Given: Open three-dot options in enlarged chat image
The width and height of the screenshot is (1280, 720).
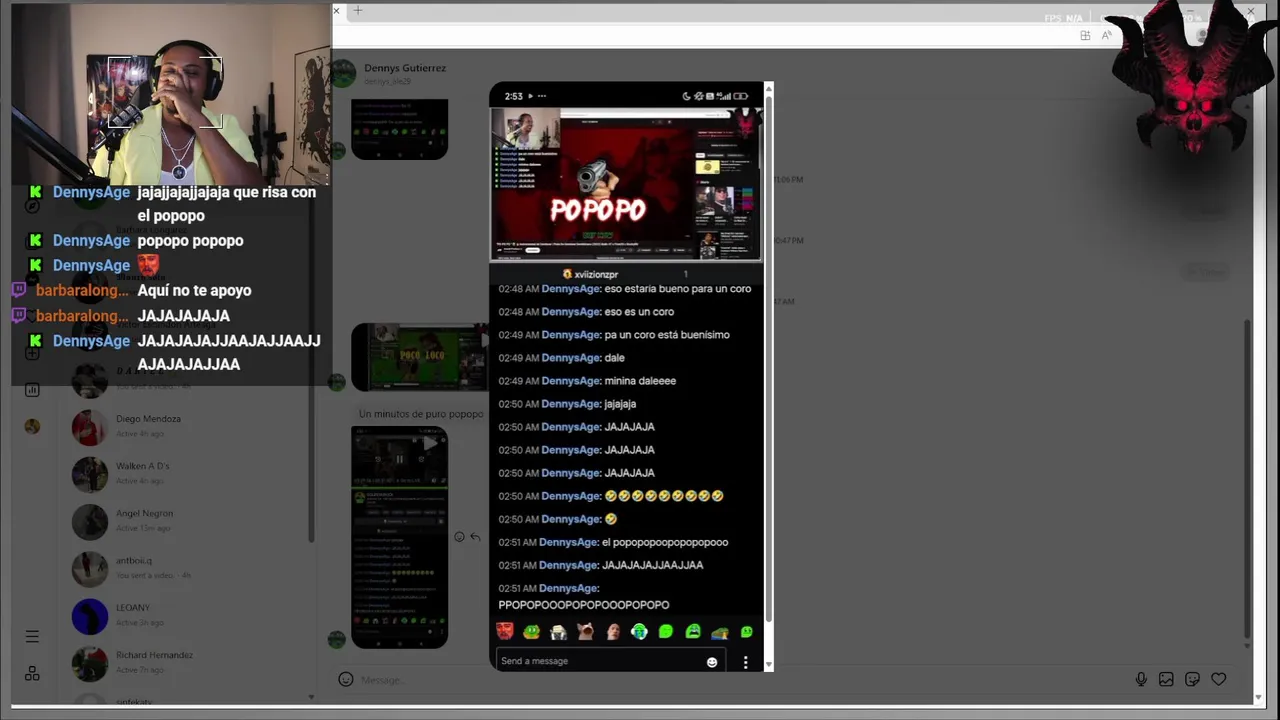Looking at the screenshot, I should tap(745, 662).
